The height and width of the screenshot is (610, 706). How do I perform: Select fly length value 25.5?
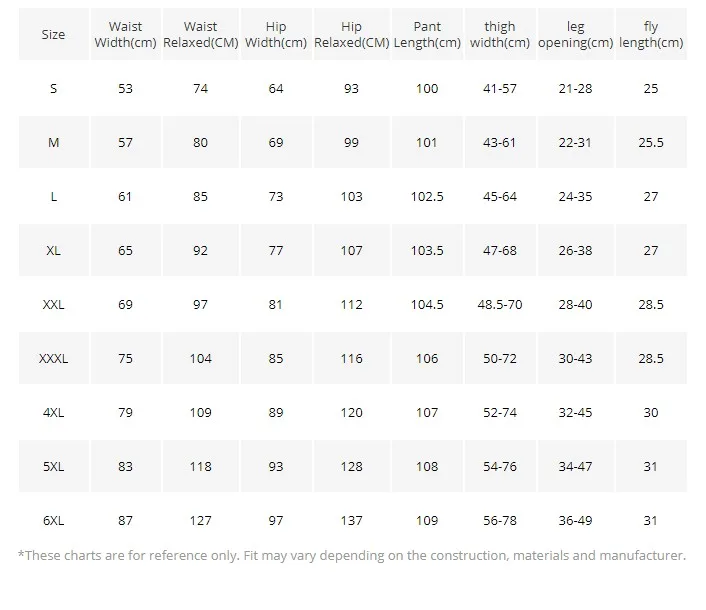[651, 142]
